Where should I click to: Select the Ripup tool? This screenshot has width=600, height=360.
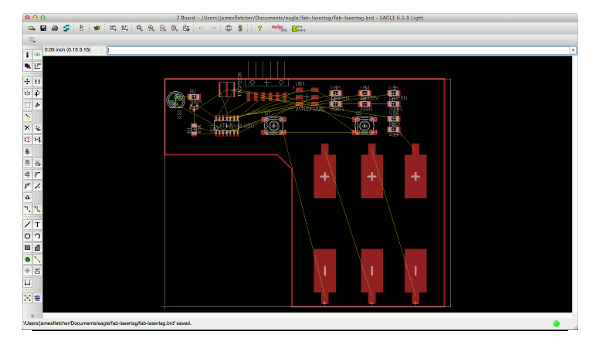(x=37, y=209)
